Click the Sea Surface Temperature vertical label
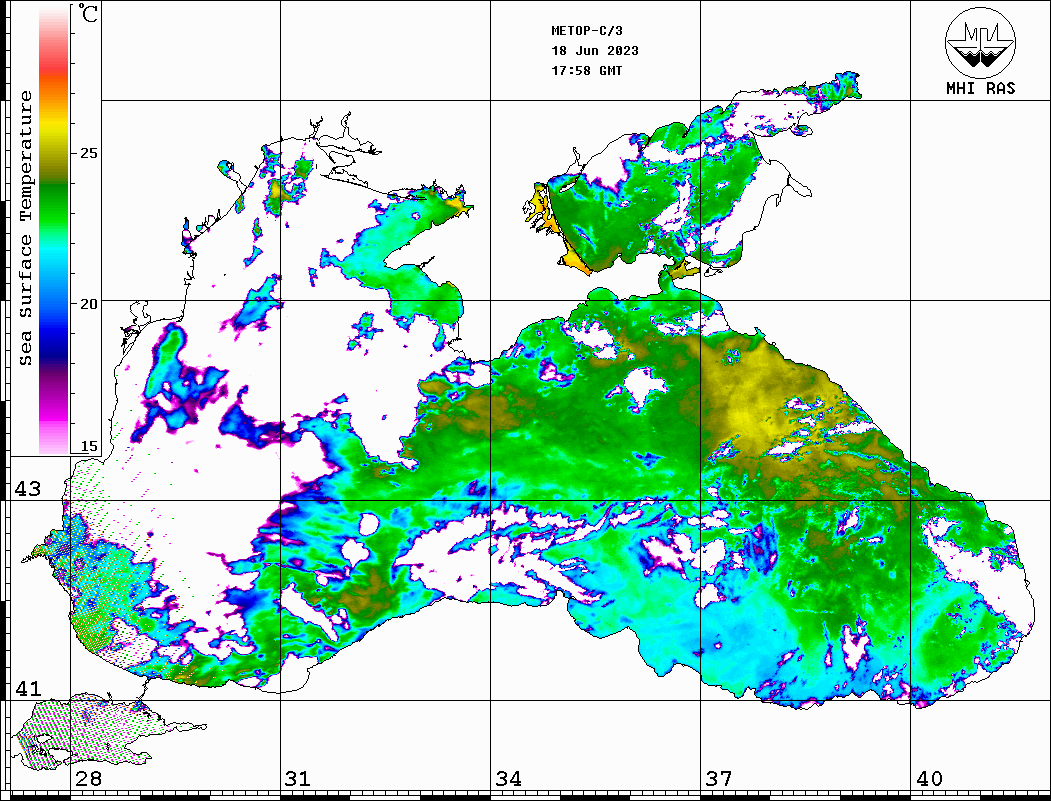Screen dimensions: 1051x801 [25, 228]
